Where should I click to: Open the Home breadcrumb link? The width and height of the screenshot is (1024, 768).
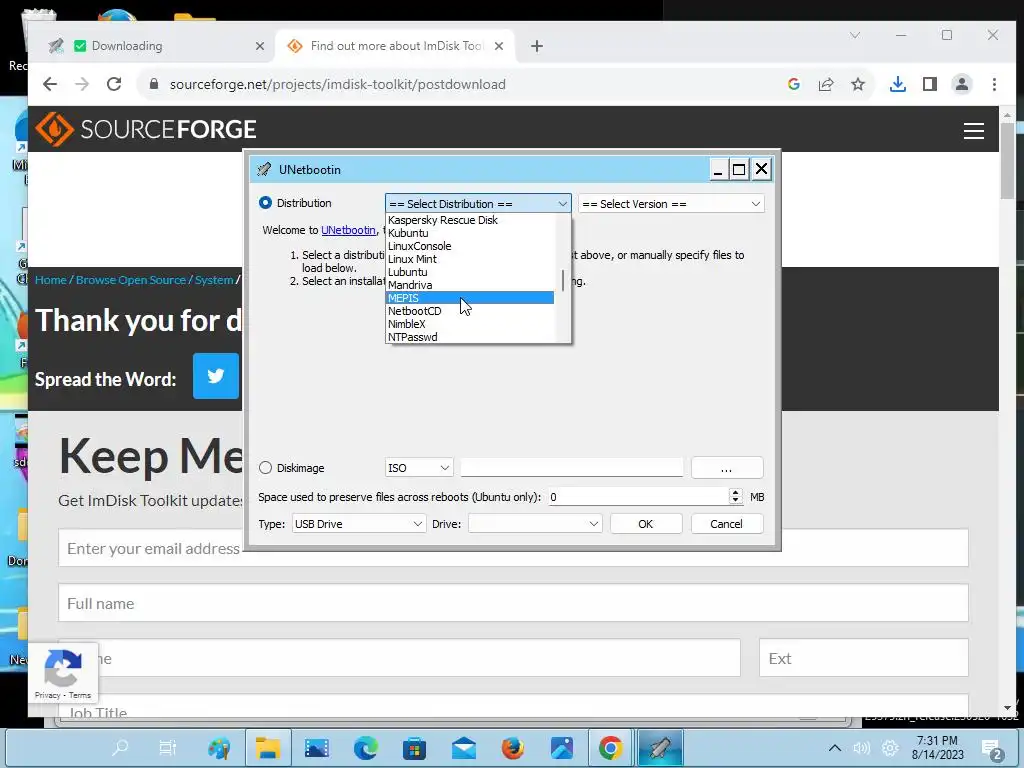point(50,280)
